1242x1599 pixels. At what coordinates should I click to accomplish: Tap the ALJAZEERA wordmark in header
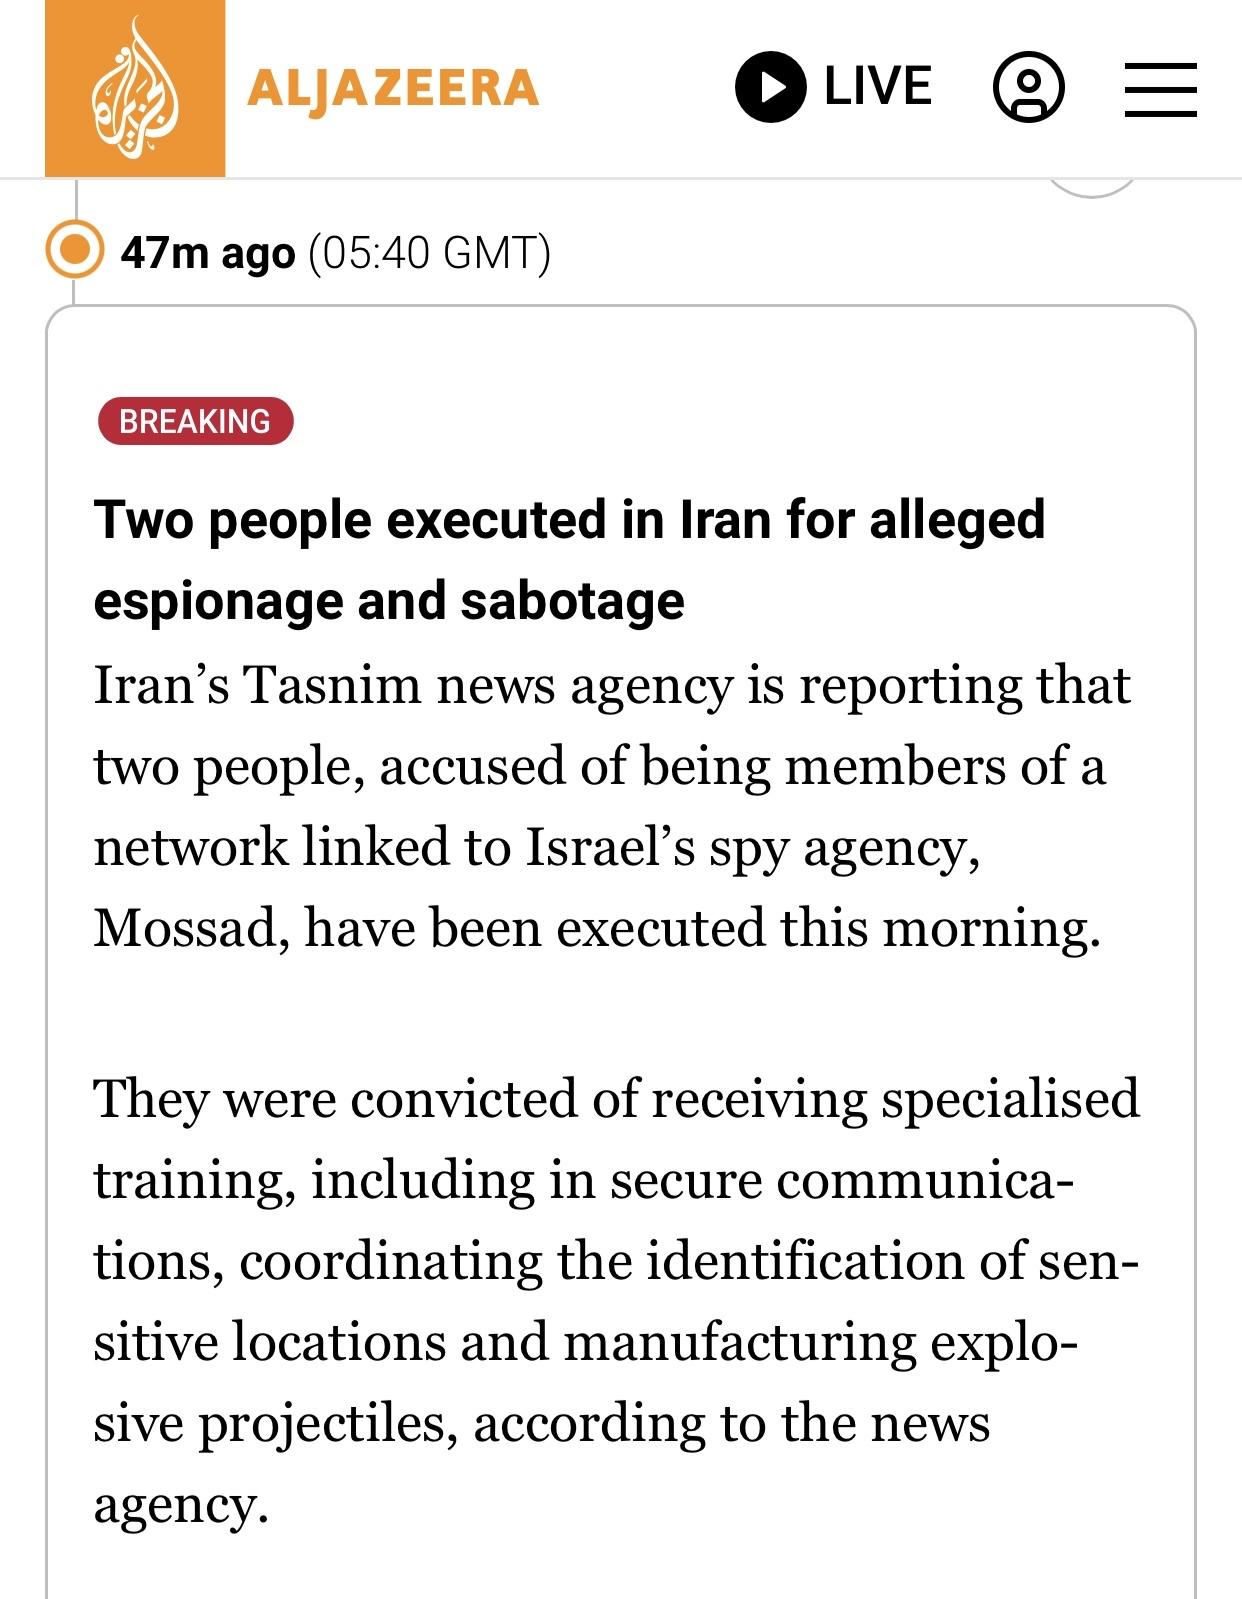coord(393,88)
